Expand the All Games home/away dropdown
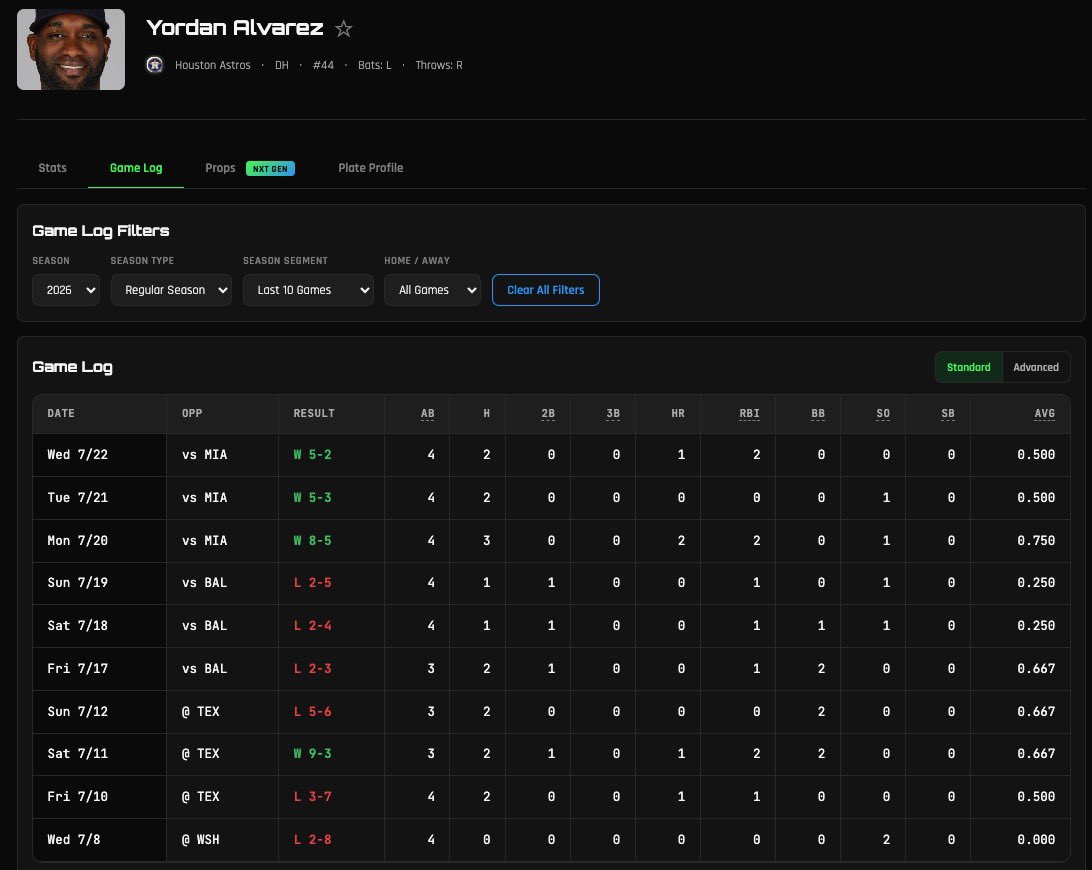This screenshot has height=870, width=1092. [x=432, y=290]
